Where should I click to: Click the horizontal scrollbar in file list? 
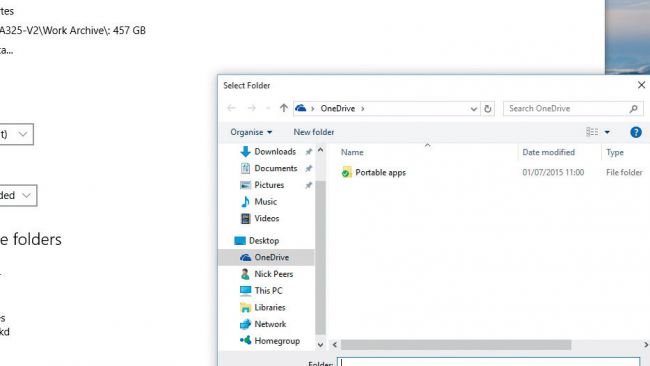[456, 344]
